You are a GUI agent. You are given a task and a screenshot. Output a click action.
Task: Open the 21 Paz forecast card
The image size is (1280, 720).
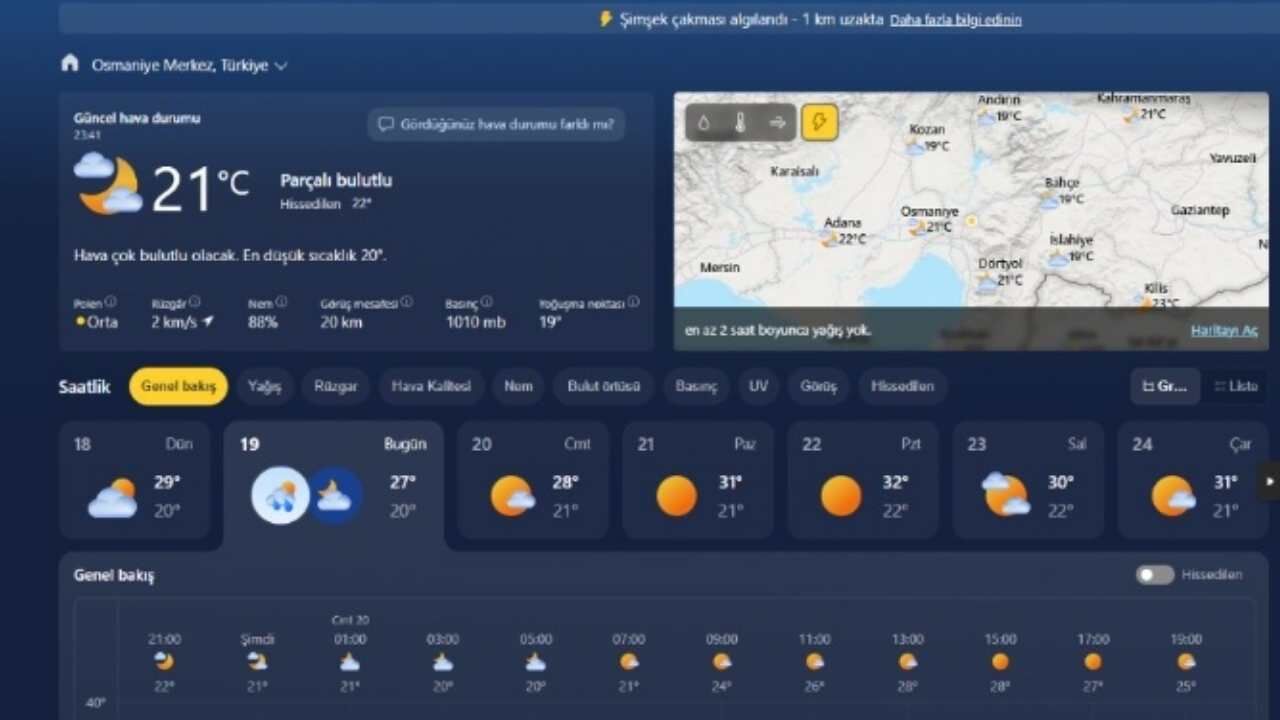[x=698, y=480]
